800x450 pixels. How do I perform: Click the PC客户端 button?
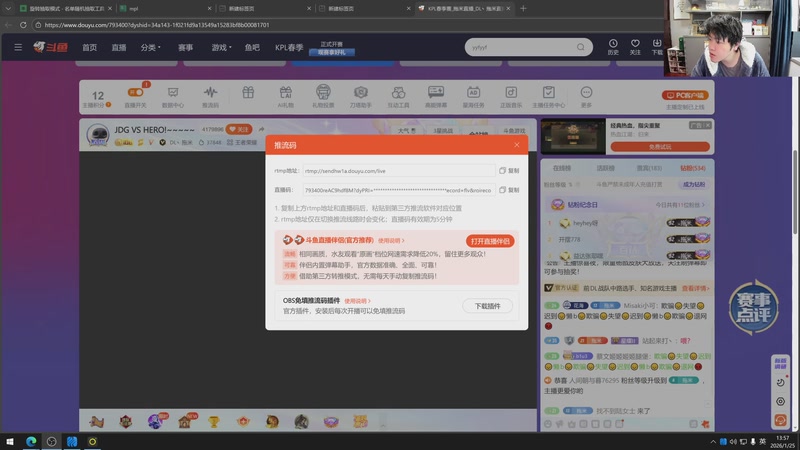click(x=685, y=95)
